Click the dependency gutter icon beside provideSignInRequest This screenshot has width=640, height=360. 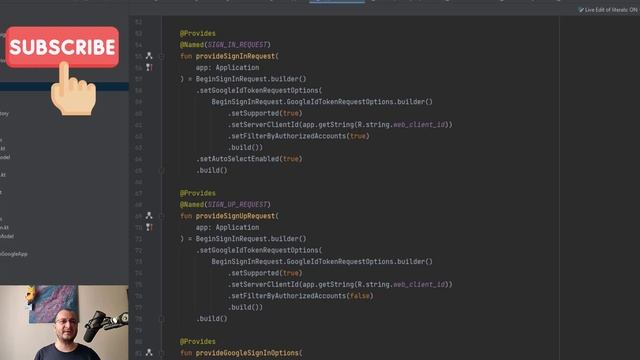149,56
